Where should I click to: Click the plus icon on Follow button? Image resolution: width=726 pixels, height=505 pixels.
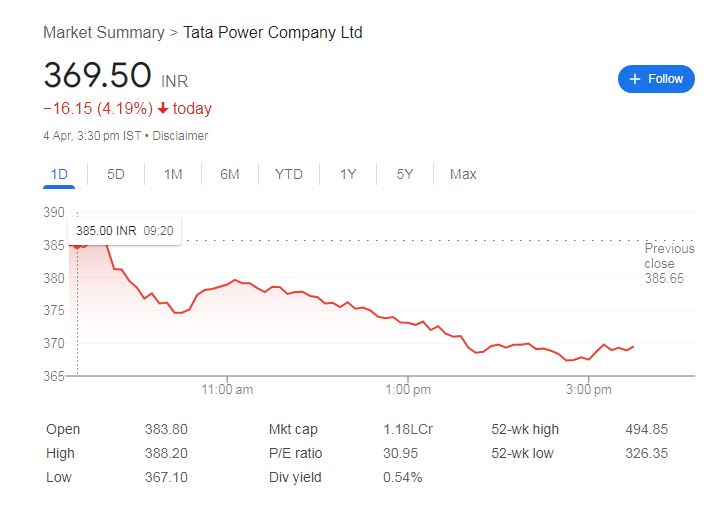(635, 79)
